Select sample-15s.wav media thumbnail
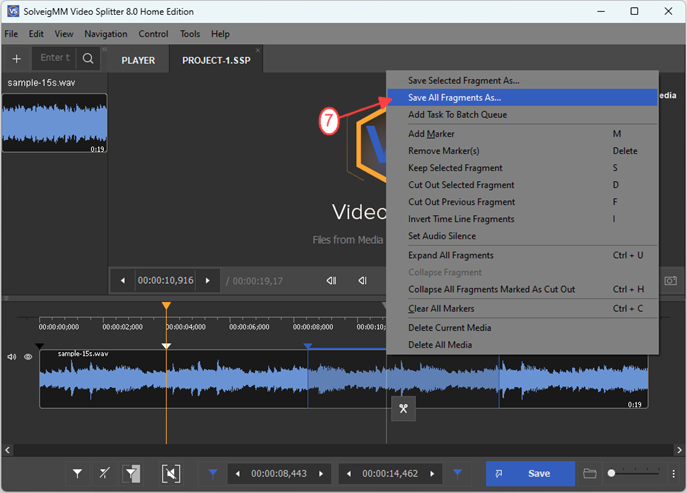This screenshot has width=687, height=493. [54, 123]
